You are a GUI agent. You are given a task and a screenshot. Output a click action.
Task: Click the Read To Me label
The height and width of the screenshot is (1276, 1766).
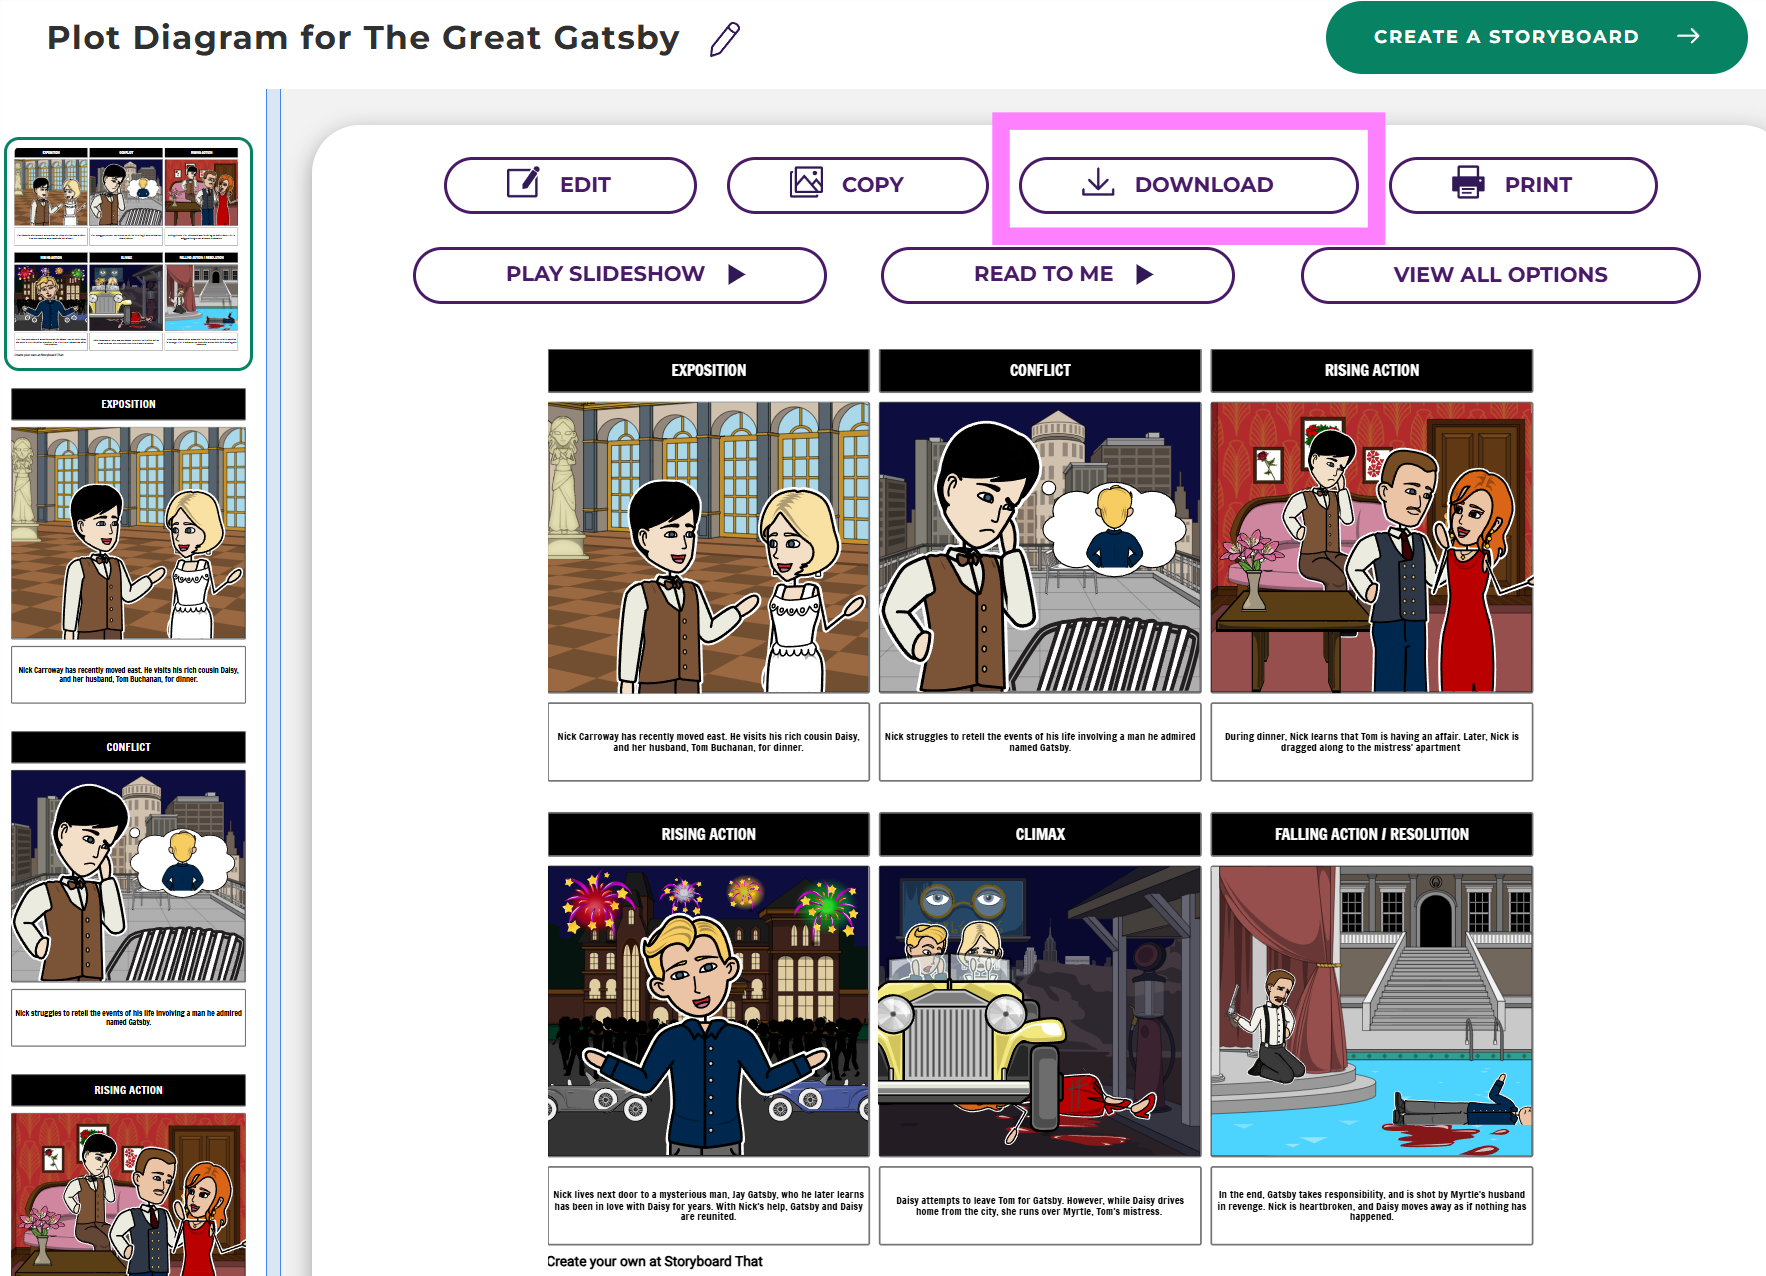point(1043,274)
